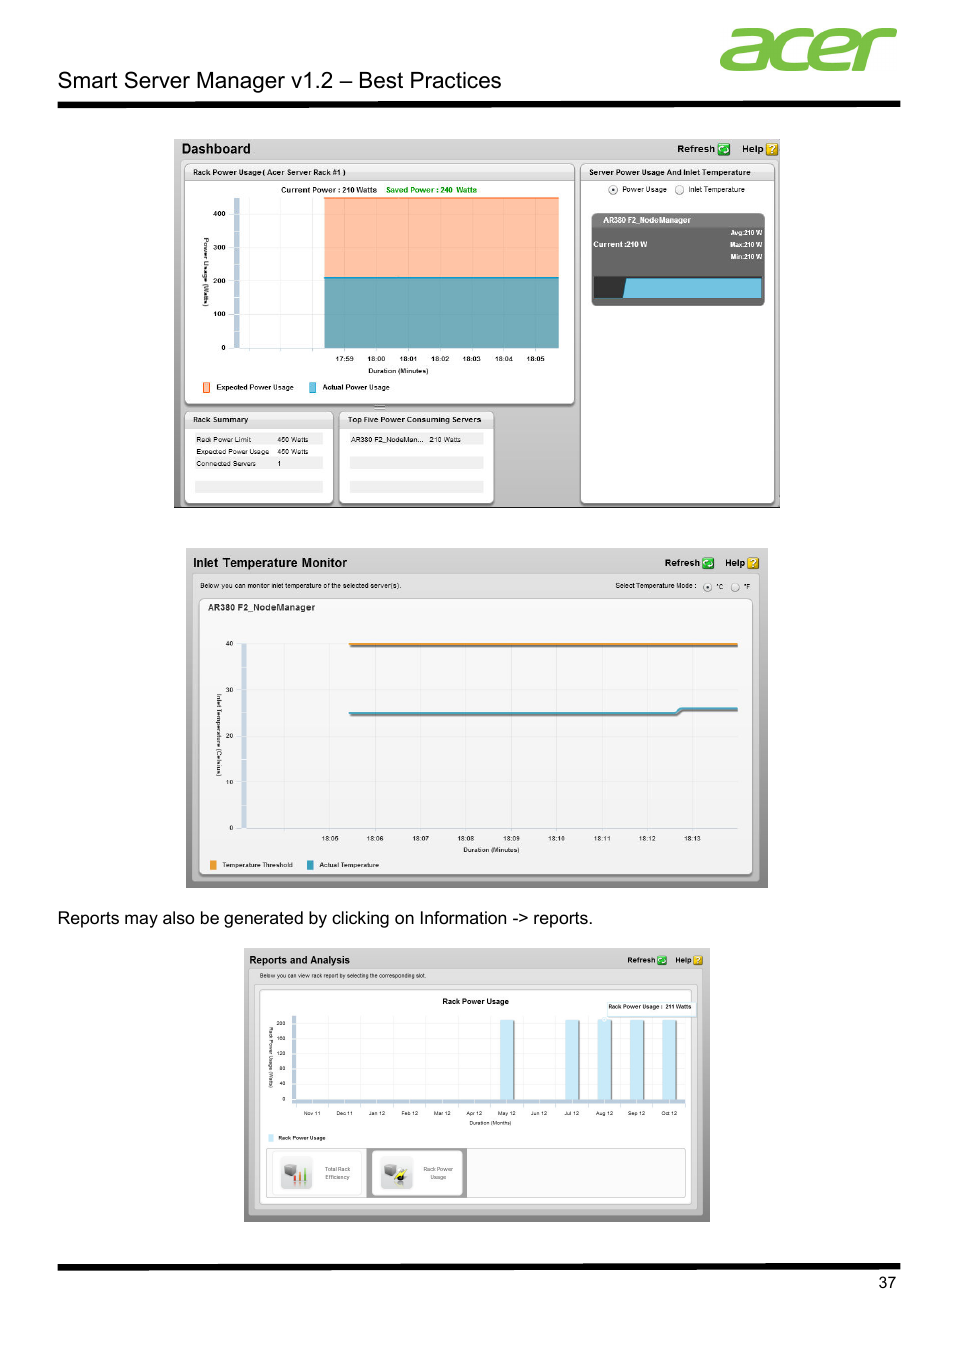Click the Actual Temperature legend swatch

point(310,865)
